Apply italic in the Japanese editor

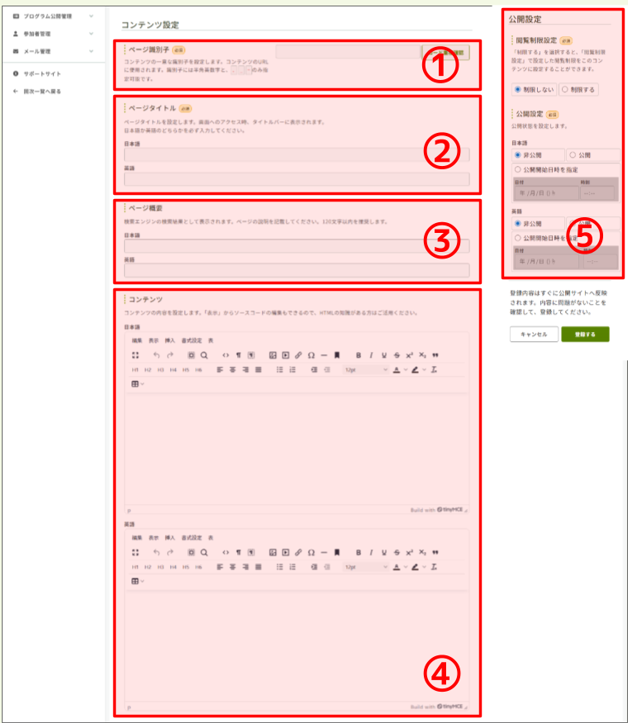(x=371, y=355)
